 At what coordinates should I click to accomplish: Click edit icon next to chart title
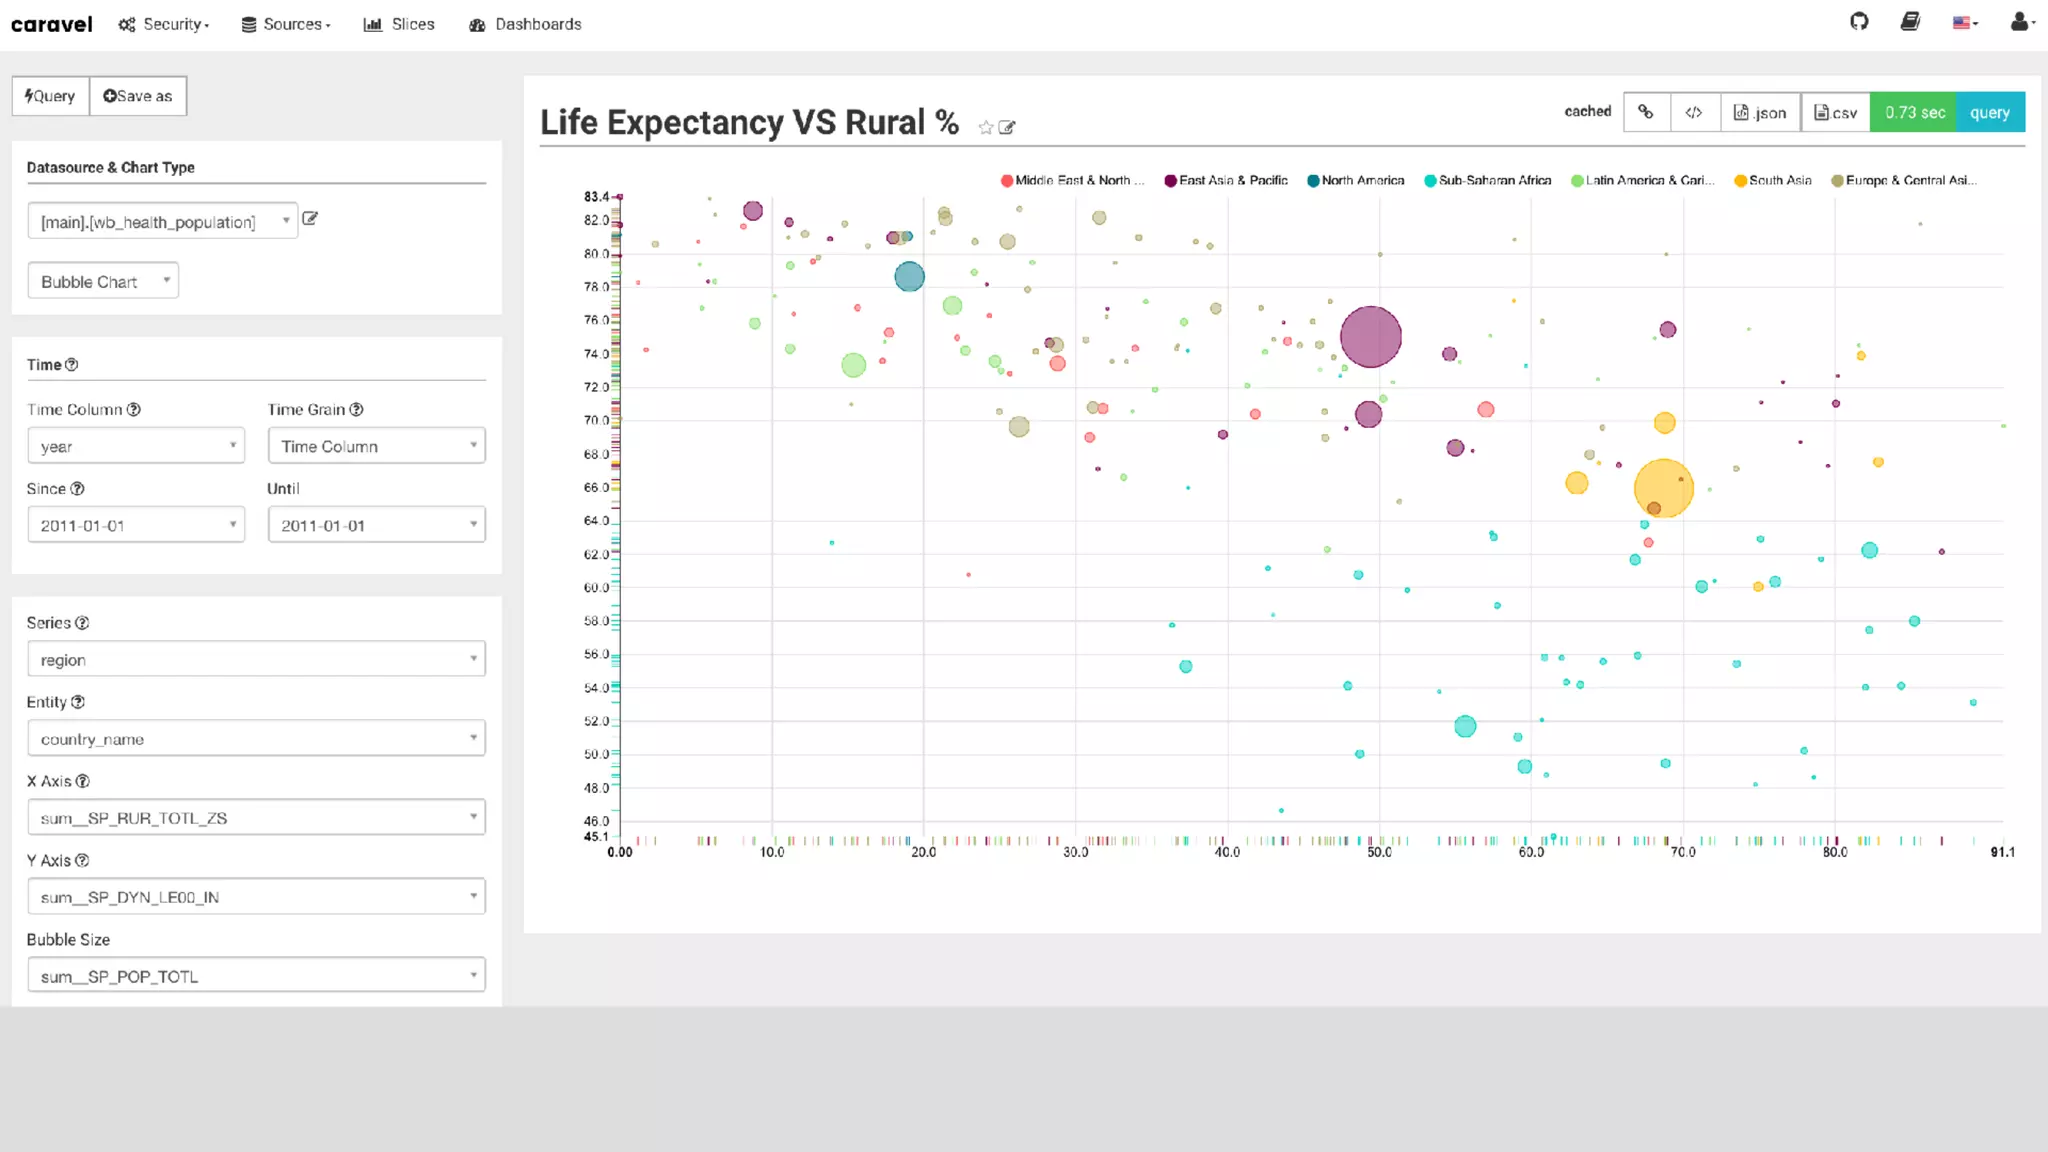1008,127
